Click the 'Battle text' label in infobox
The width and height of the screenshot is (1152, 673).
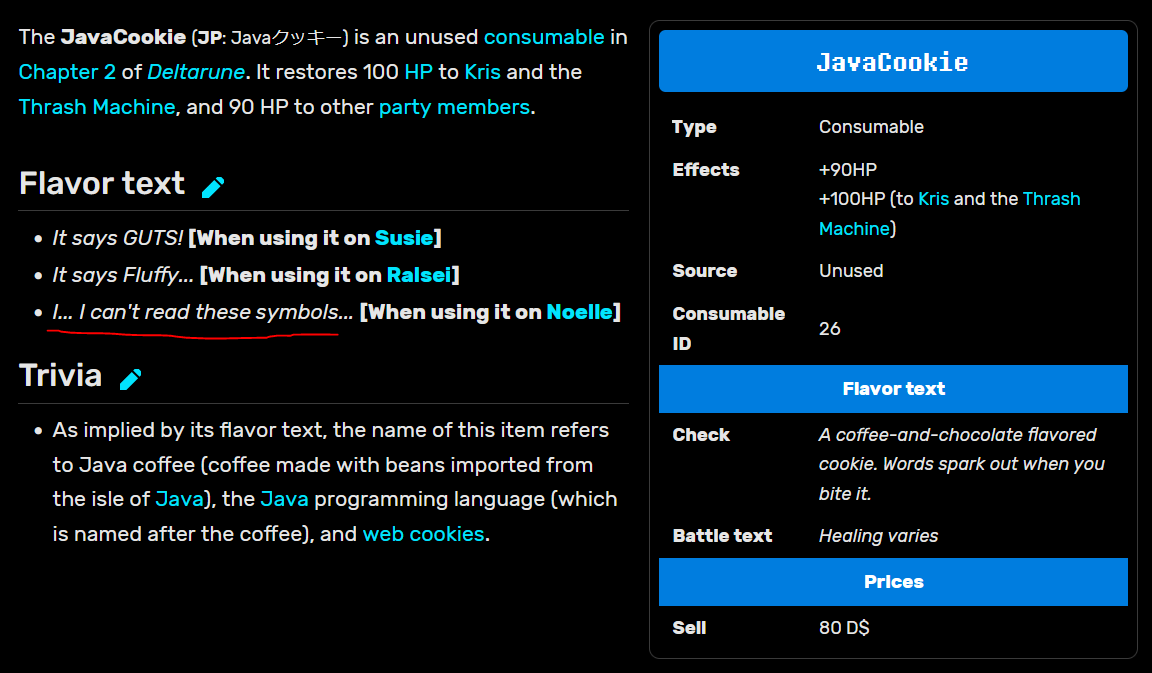pos(722,536)
